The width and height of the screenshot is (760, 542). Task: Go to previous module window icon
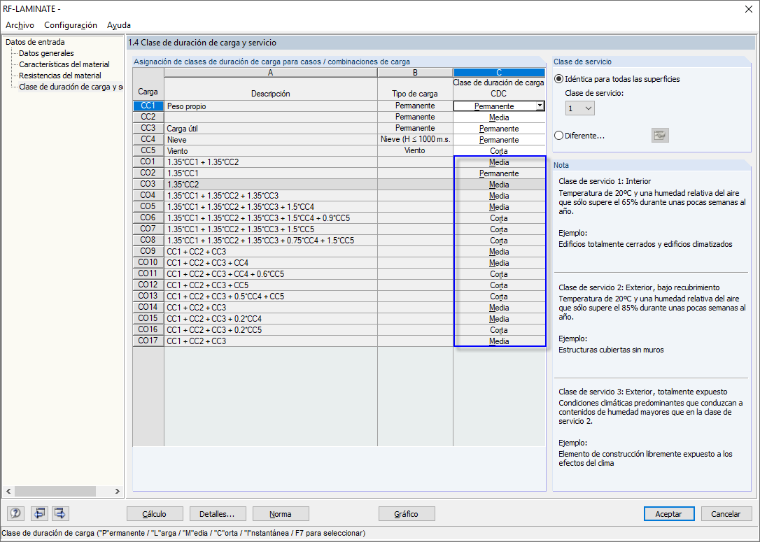click(x=39, y=513)
